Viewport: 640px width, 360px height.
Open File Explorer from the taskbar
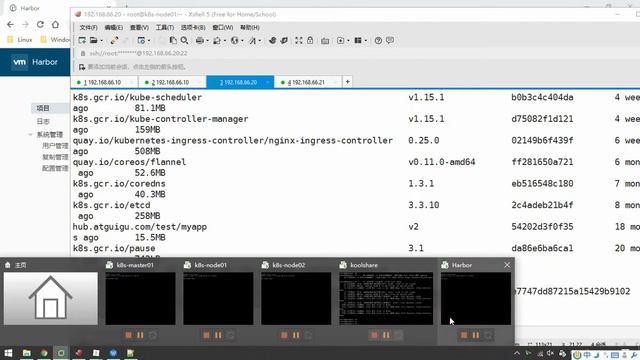point(27,353)
